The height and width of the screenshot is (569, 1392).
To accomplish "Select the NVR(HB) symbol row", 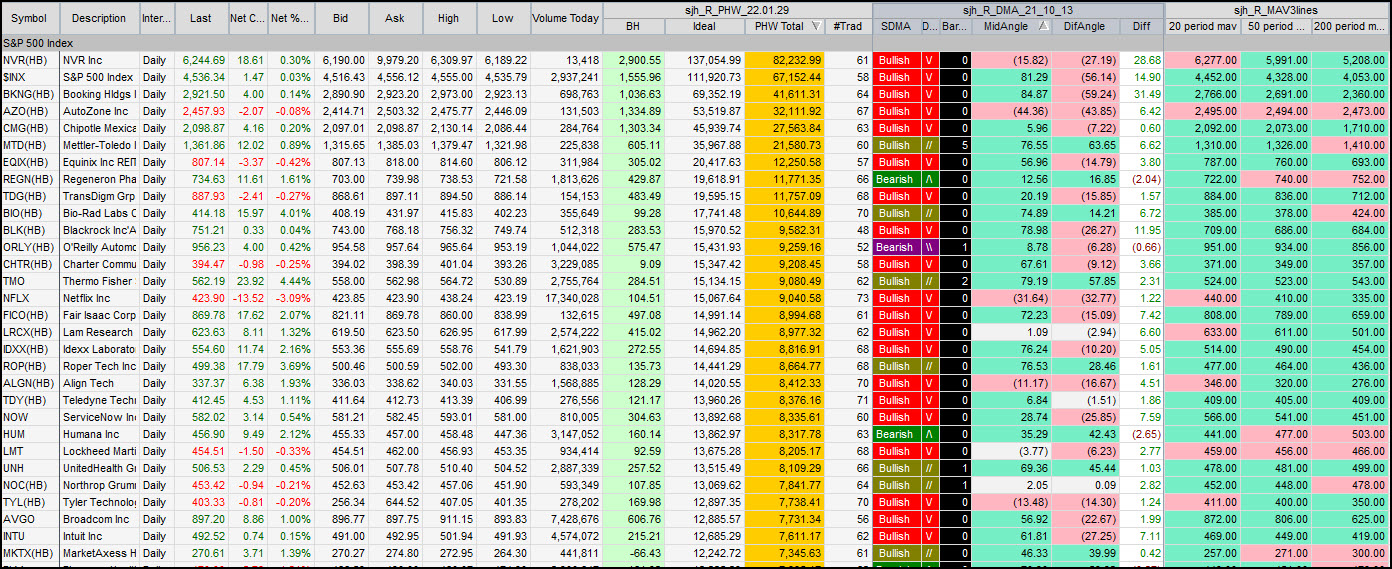I will tap(696, 61).
